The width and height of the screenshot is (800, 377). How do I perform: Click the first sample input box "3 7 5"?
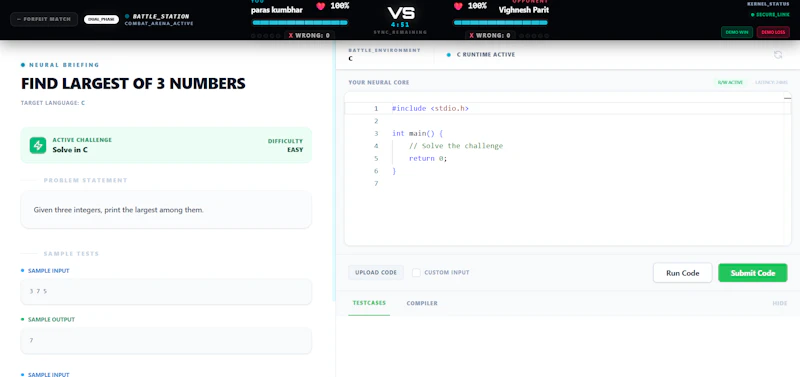(x=166, y=291)
